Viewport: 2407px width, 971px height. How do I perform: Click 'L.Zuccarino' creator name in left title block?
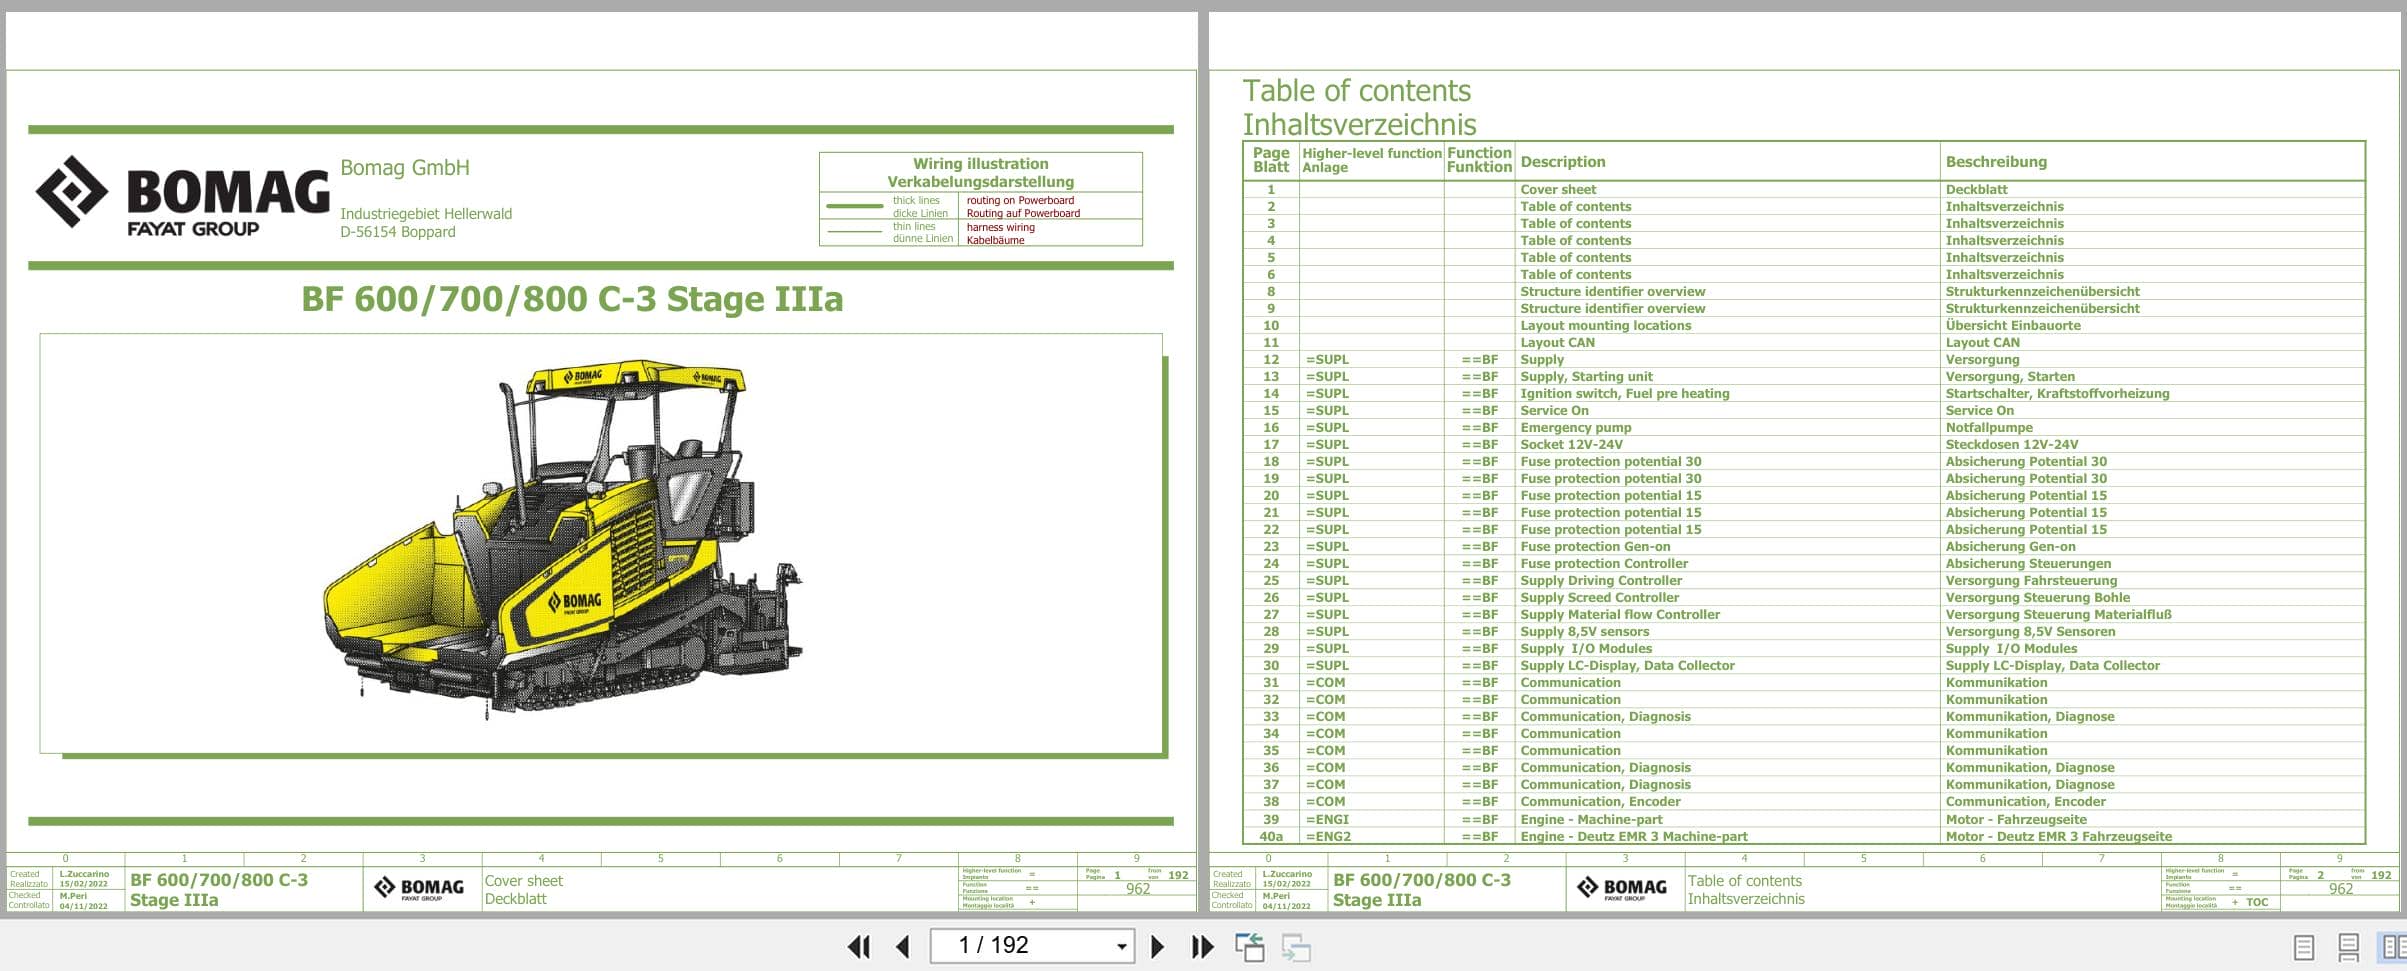point(84,874)
